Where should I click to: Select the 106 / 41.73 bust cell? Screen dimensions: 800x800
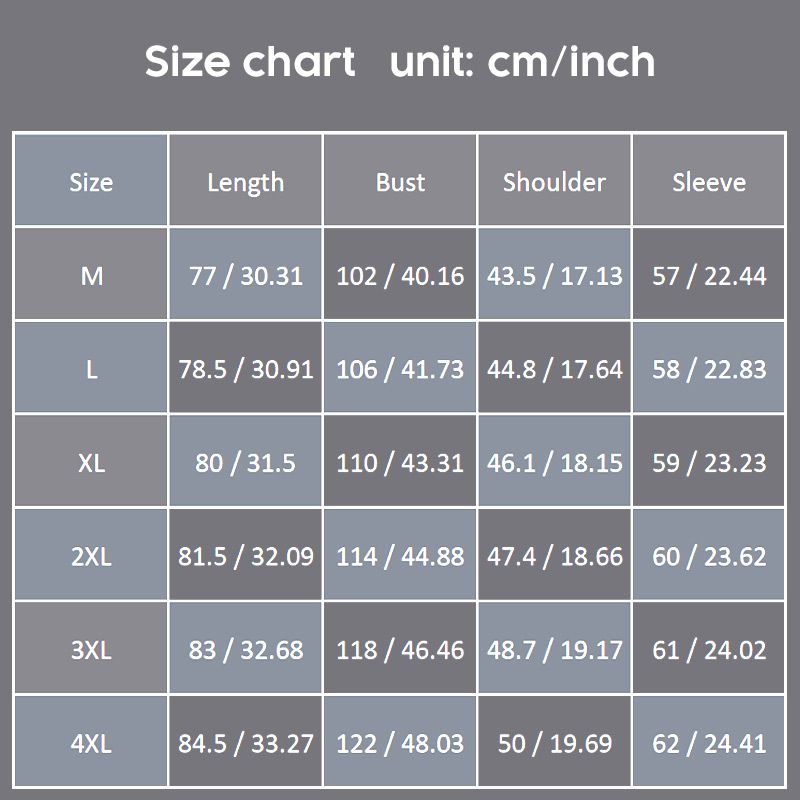(400, 369)
